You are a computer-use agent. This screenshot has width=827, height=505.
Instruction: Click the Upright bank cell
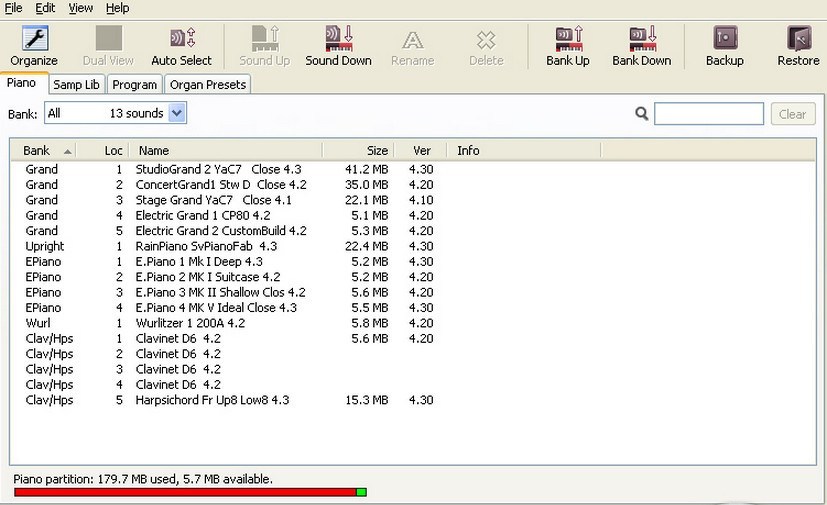point(45,246)
